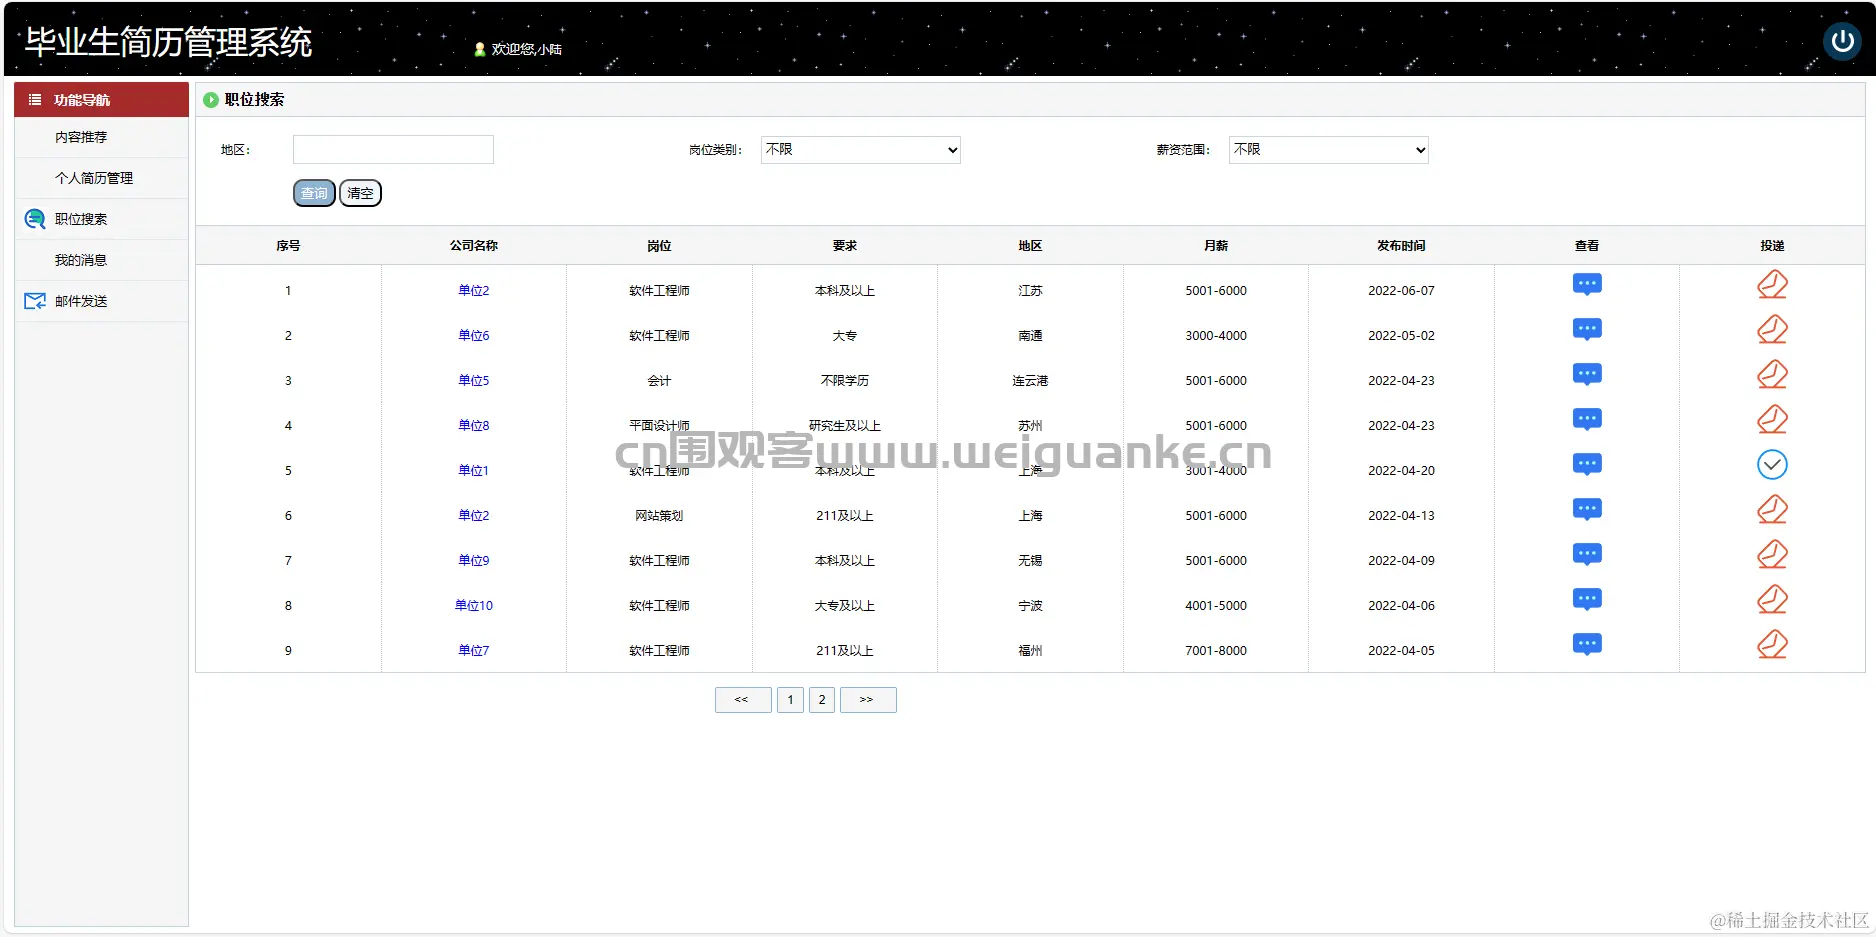
Task: Go to page 1
Action: 790,700
